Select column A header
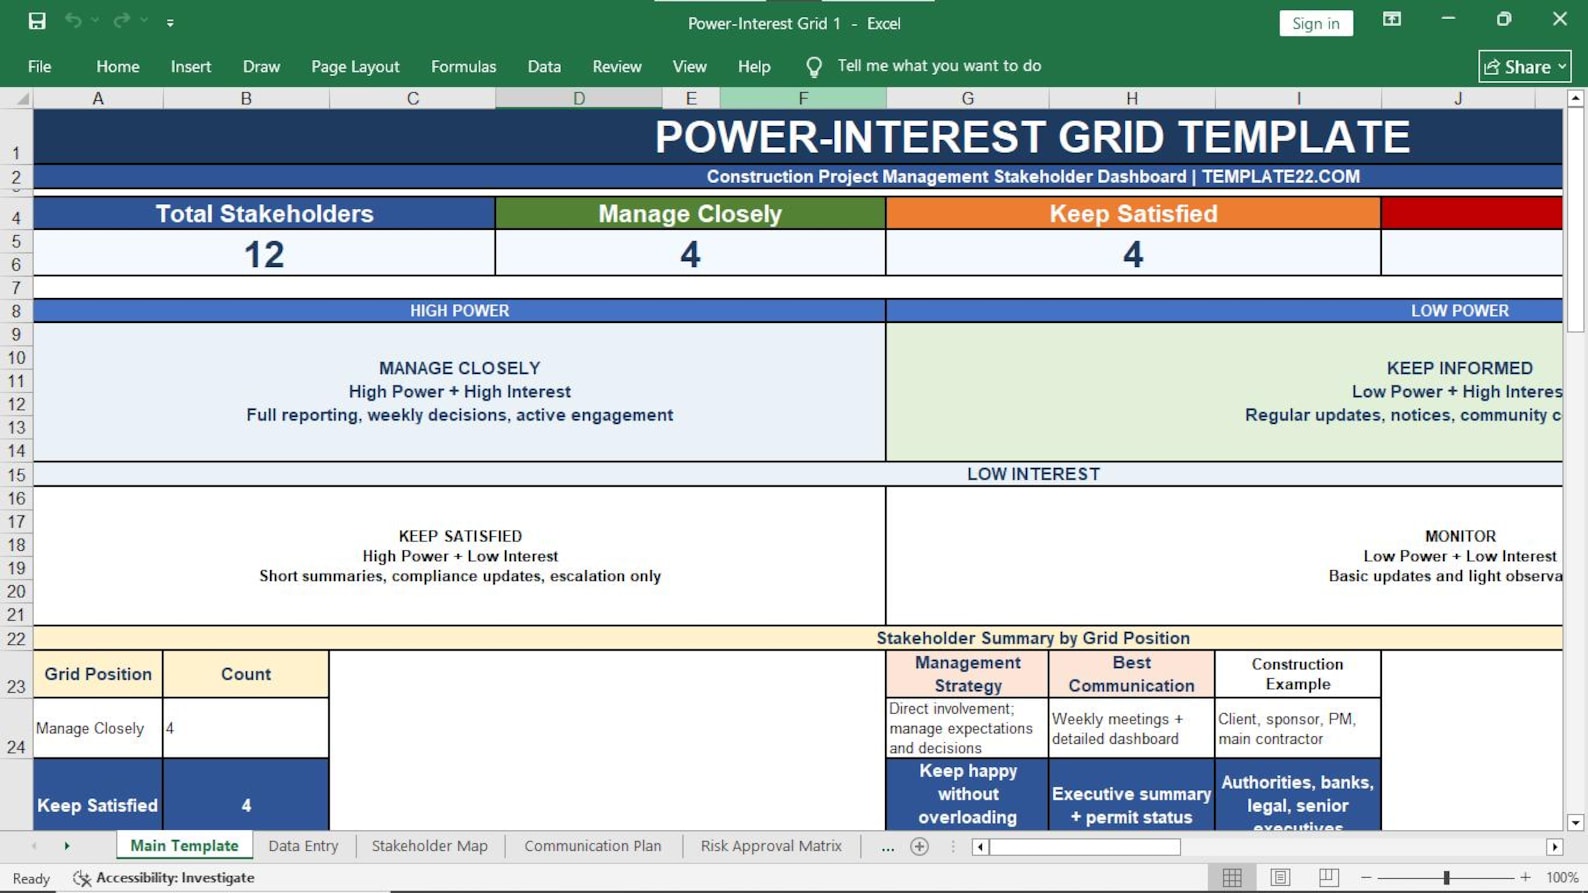 (x=98, y=98)
